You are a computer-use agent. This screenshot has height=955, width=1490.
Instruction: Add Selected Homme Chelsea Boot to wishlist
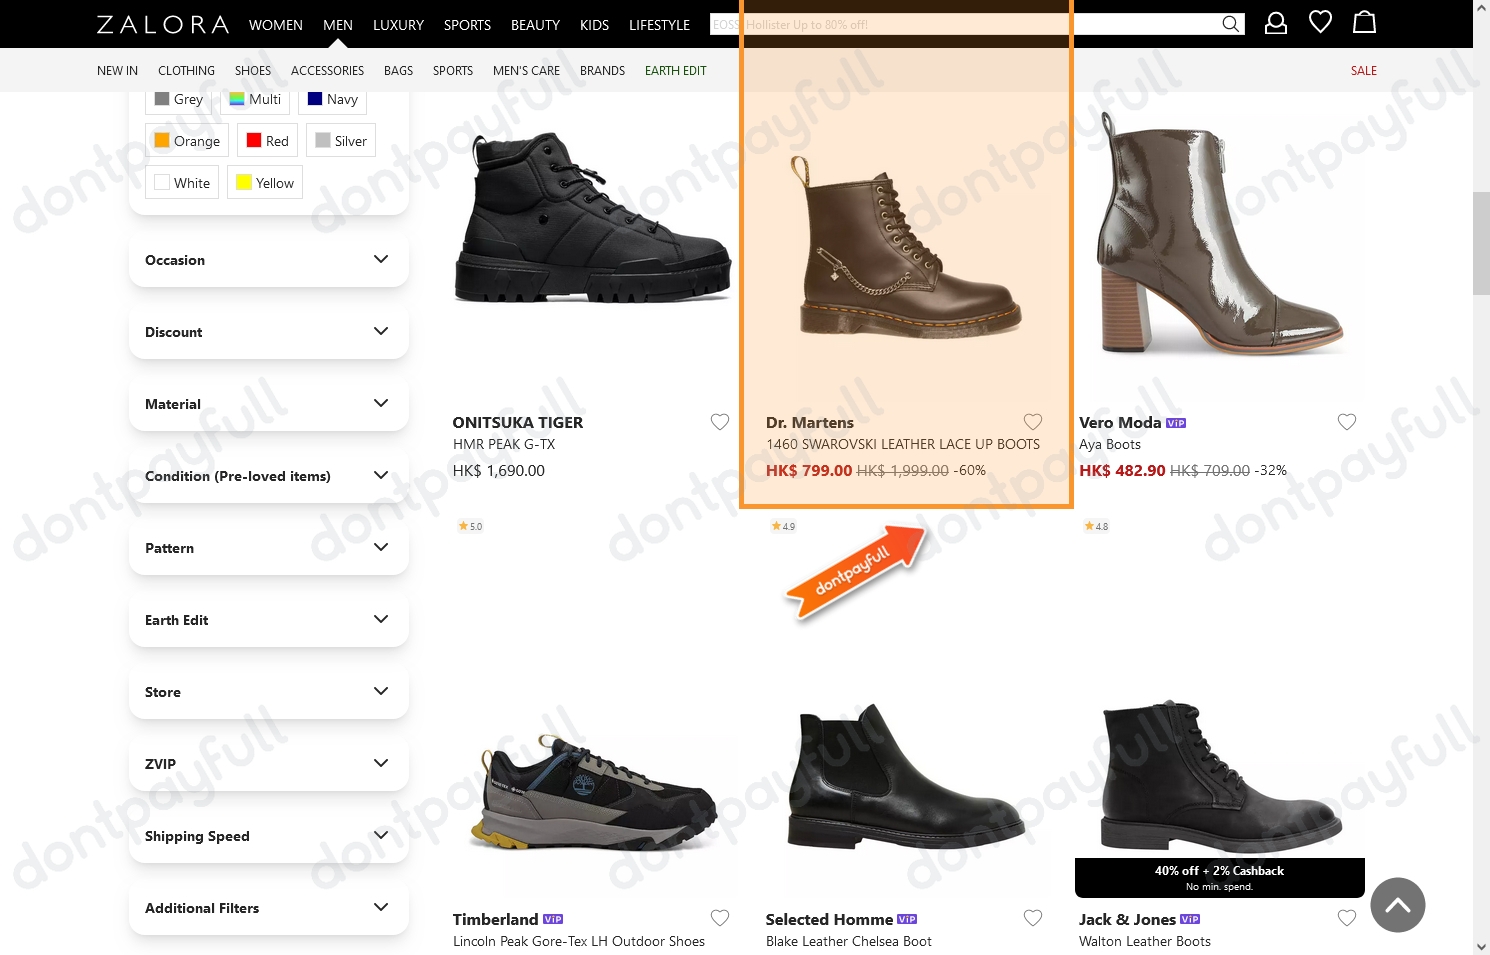1033,918
